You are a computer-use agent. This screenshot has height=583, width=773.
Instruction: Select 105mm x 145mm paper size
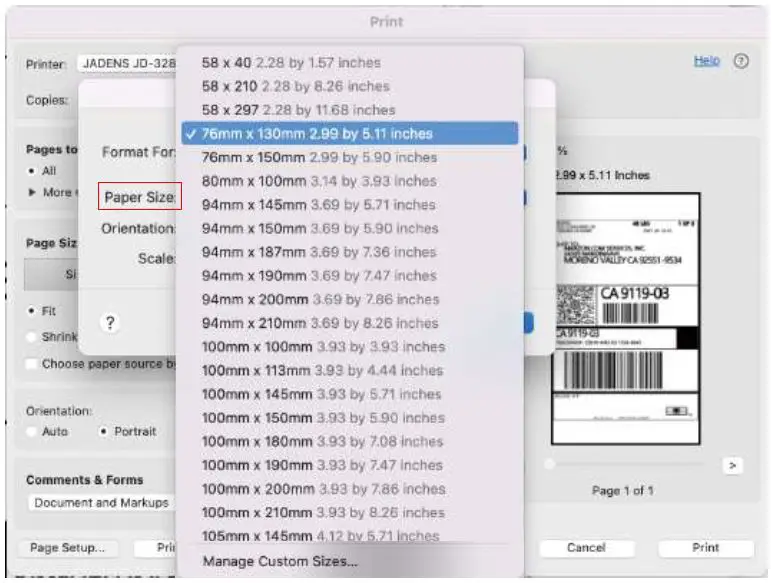(350, 535)
